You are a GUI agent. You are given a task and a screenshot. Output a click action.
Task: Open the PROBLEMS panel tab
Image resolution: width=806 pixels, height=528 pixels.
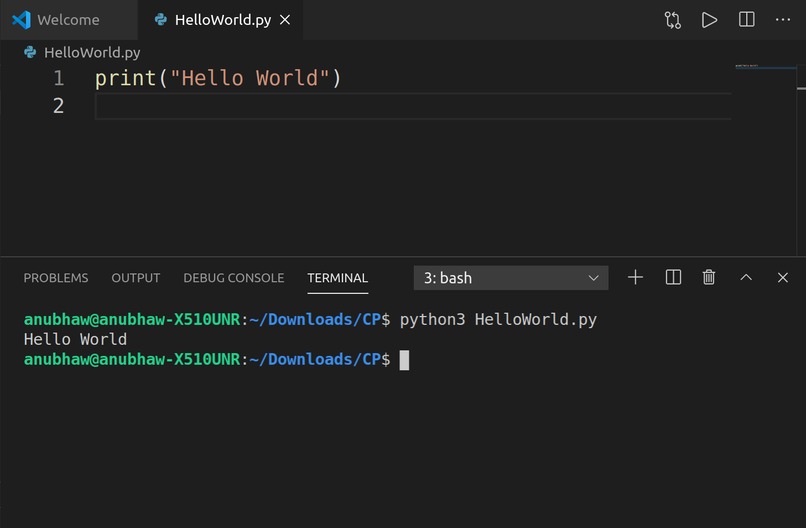click(x=56, y=278)
